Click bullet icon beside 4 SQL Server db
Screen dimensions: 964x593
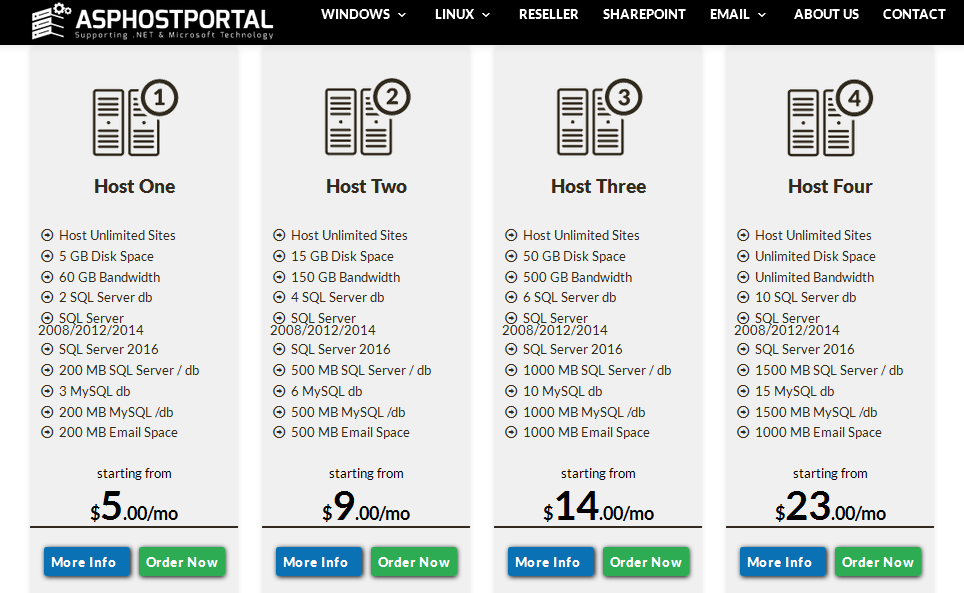[279, 297]
